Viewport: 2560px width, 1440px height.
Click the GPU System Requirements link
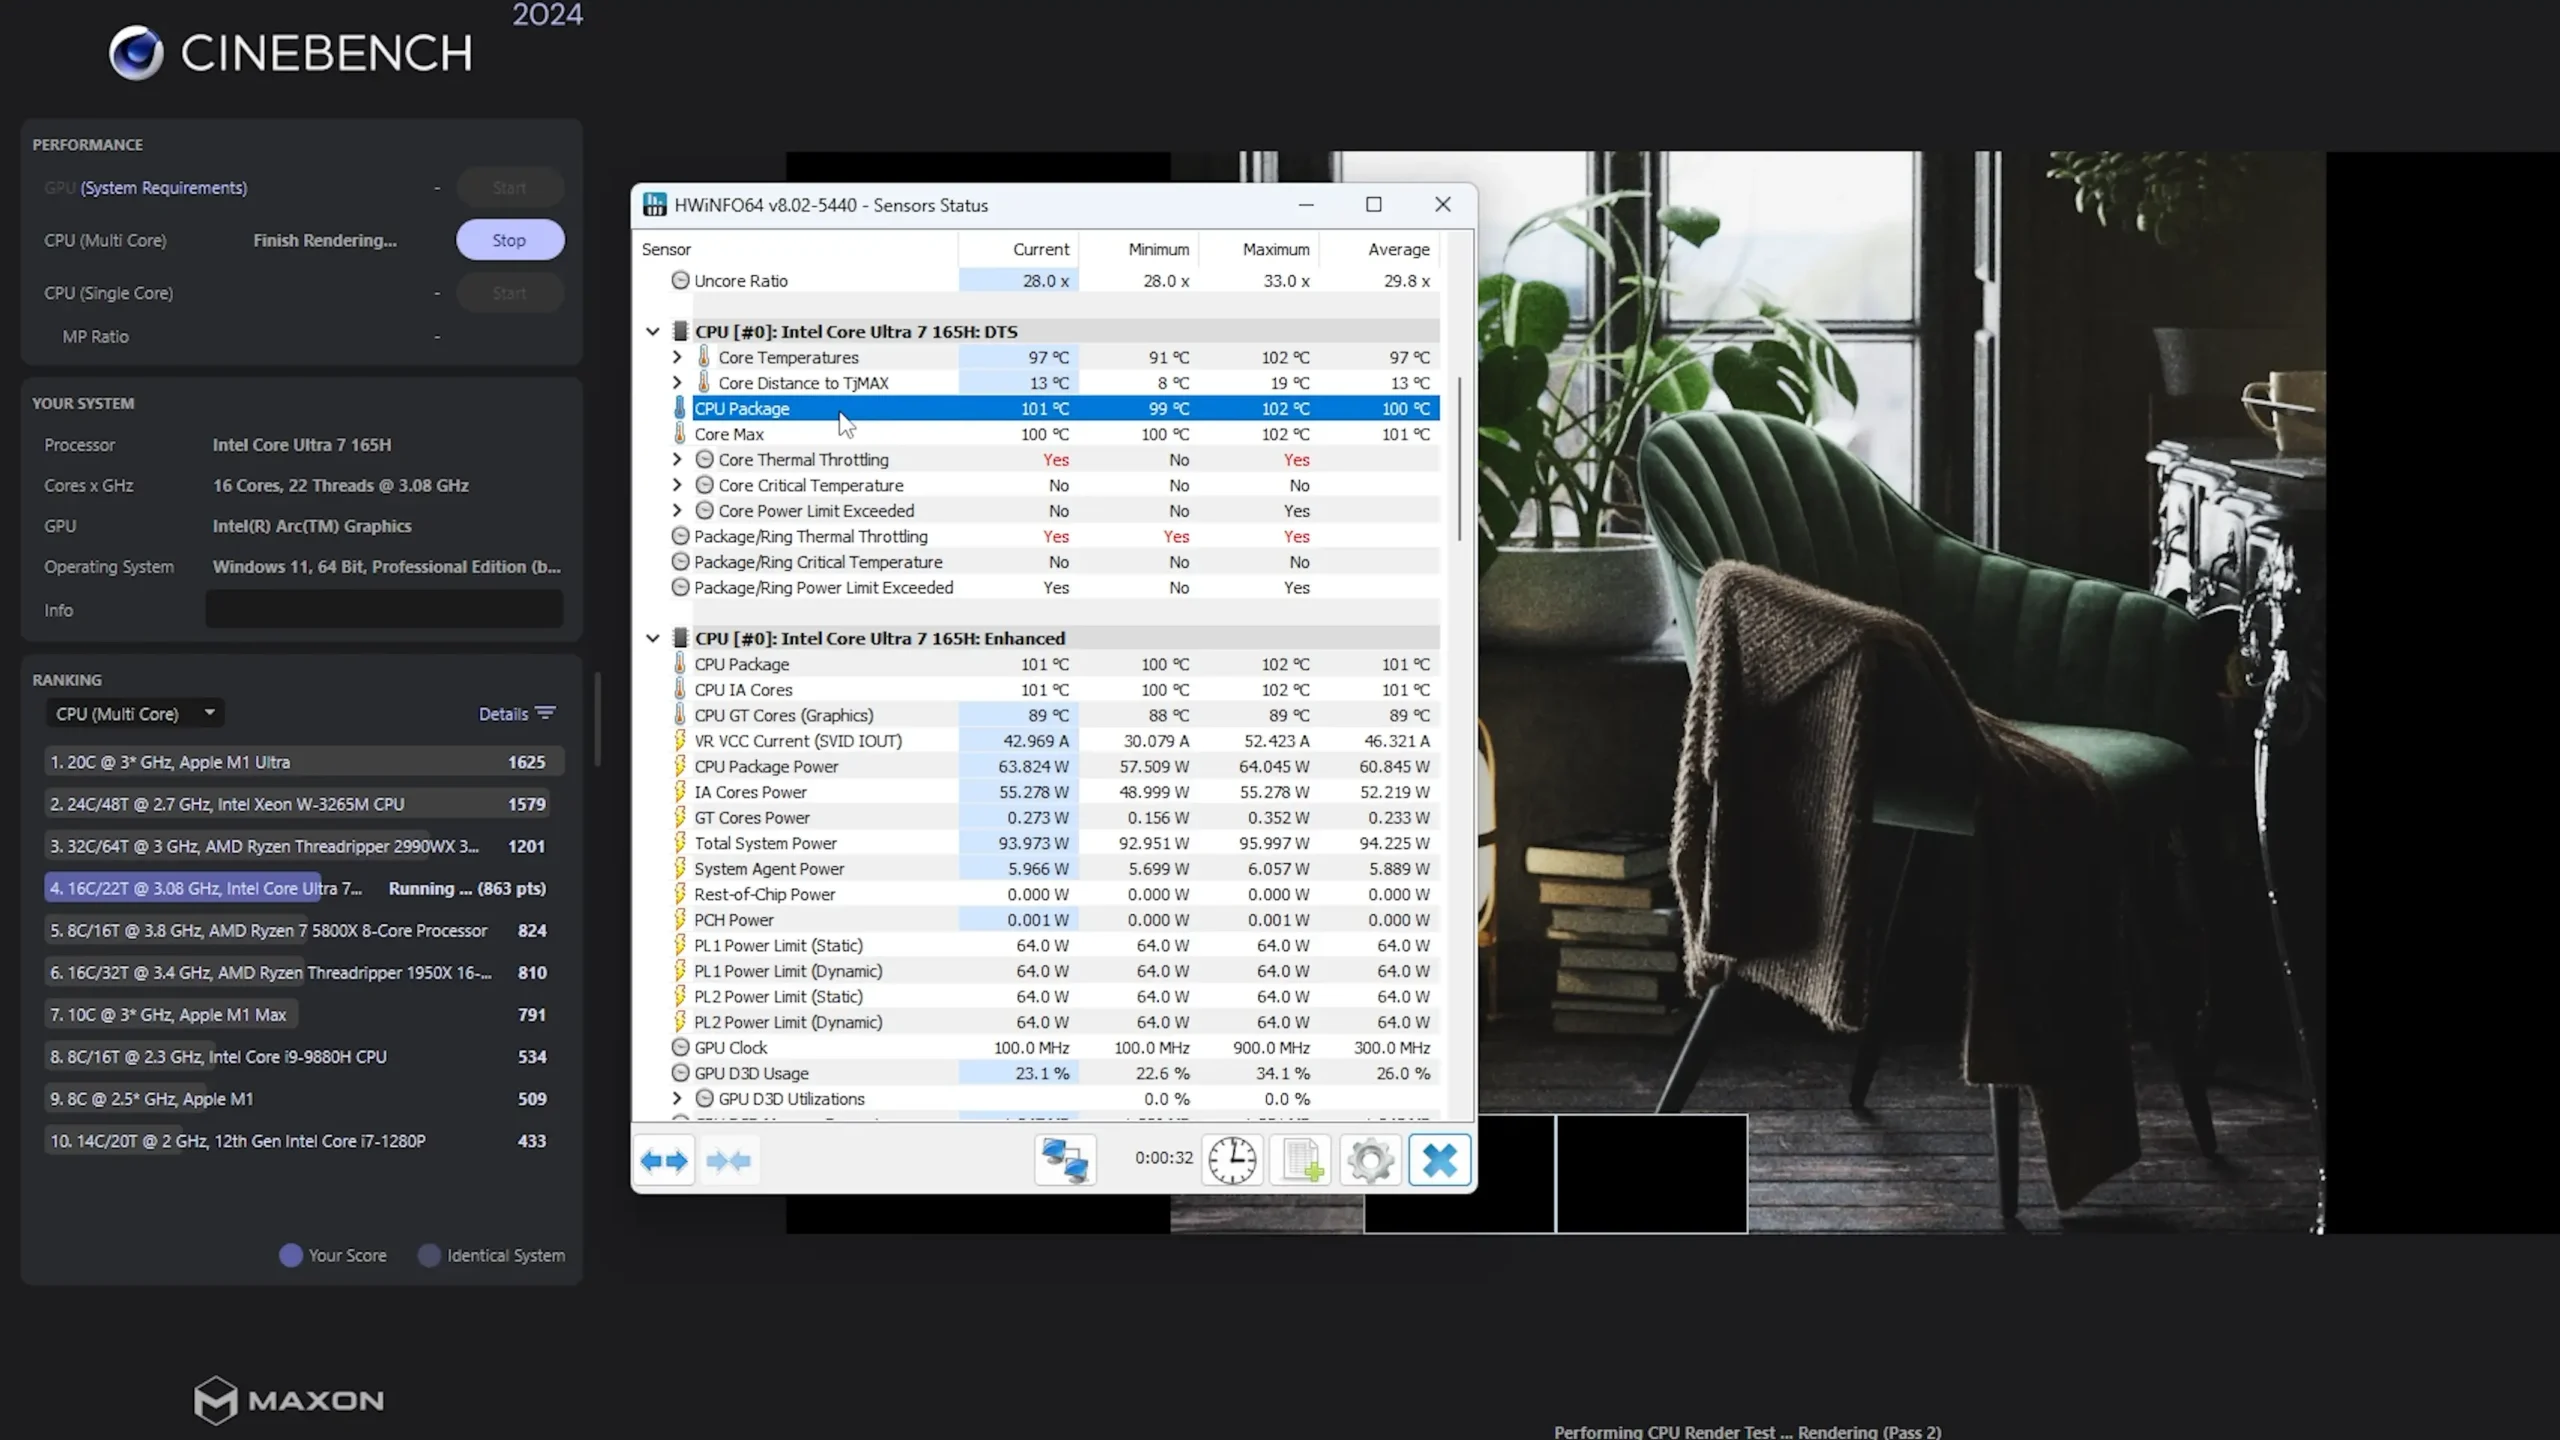tap(164, 188)
